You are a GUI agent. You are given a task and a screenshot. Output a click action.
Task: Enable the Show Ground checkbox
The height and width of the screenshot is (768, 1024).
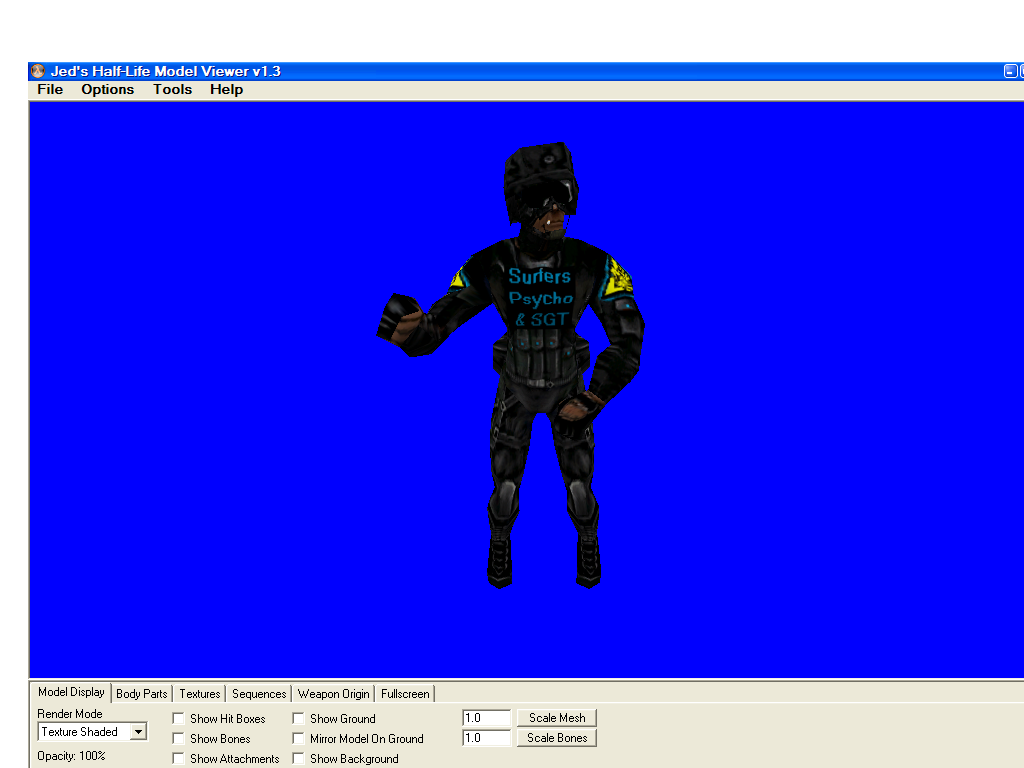pyautogui.click(x=298, y=718)
